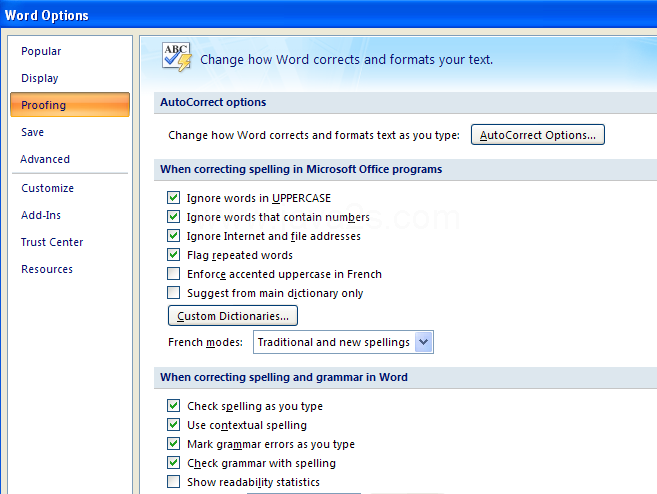
Task: Open Custom Dictionaries dialog
Action: pyautogui.click(x=233, y=316)
